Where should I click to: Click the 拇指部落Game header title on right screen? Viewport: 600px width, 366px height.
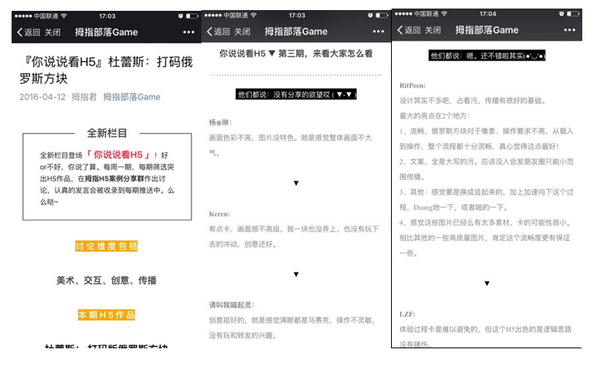pyautogui.click(x=487, y=30)
